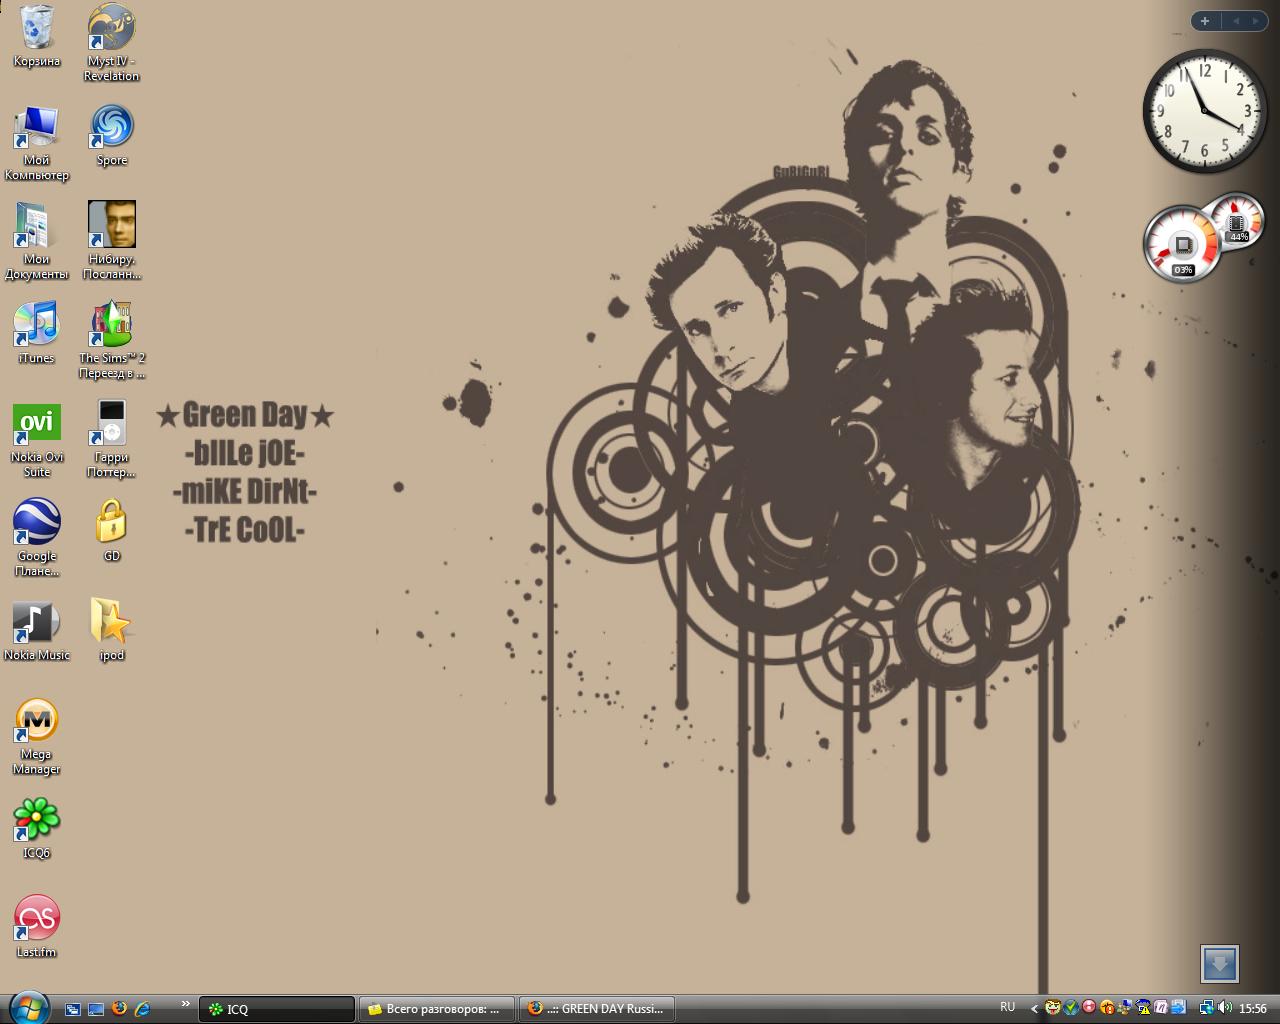1280x1024 pixels.
Task: Select the Мой Компьютер desktop icon
Action: pyautogui.click(x=37, y=143)
